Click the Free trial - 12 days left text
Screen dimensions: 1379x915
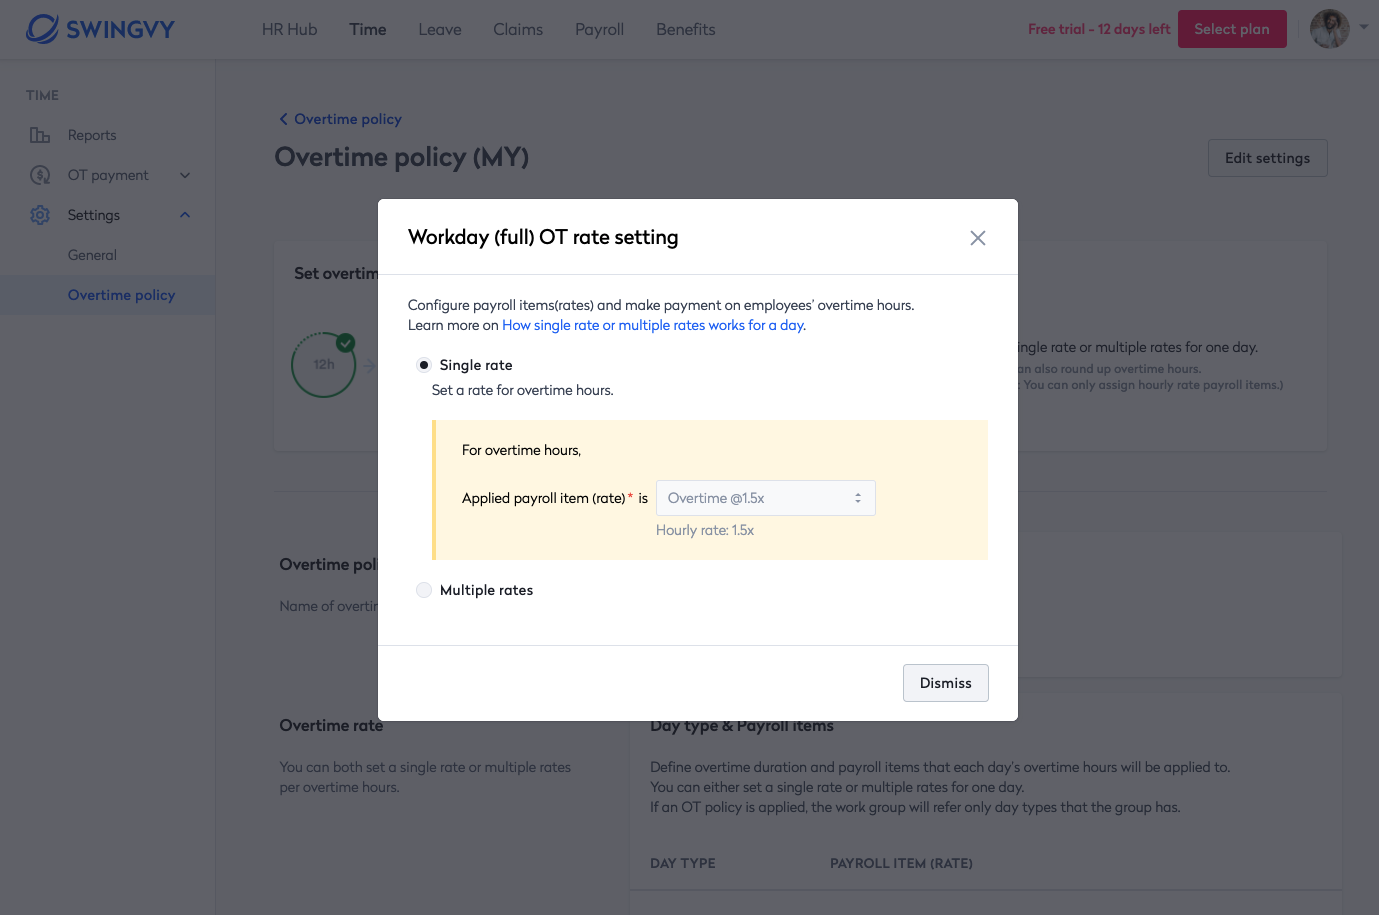1099,29
